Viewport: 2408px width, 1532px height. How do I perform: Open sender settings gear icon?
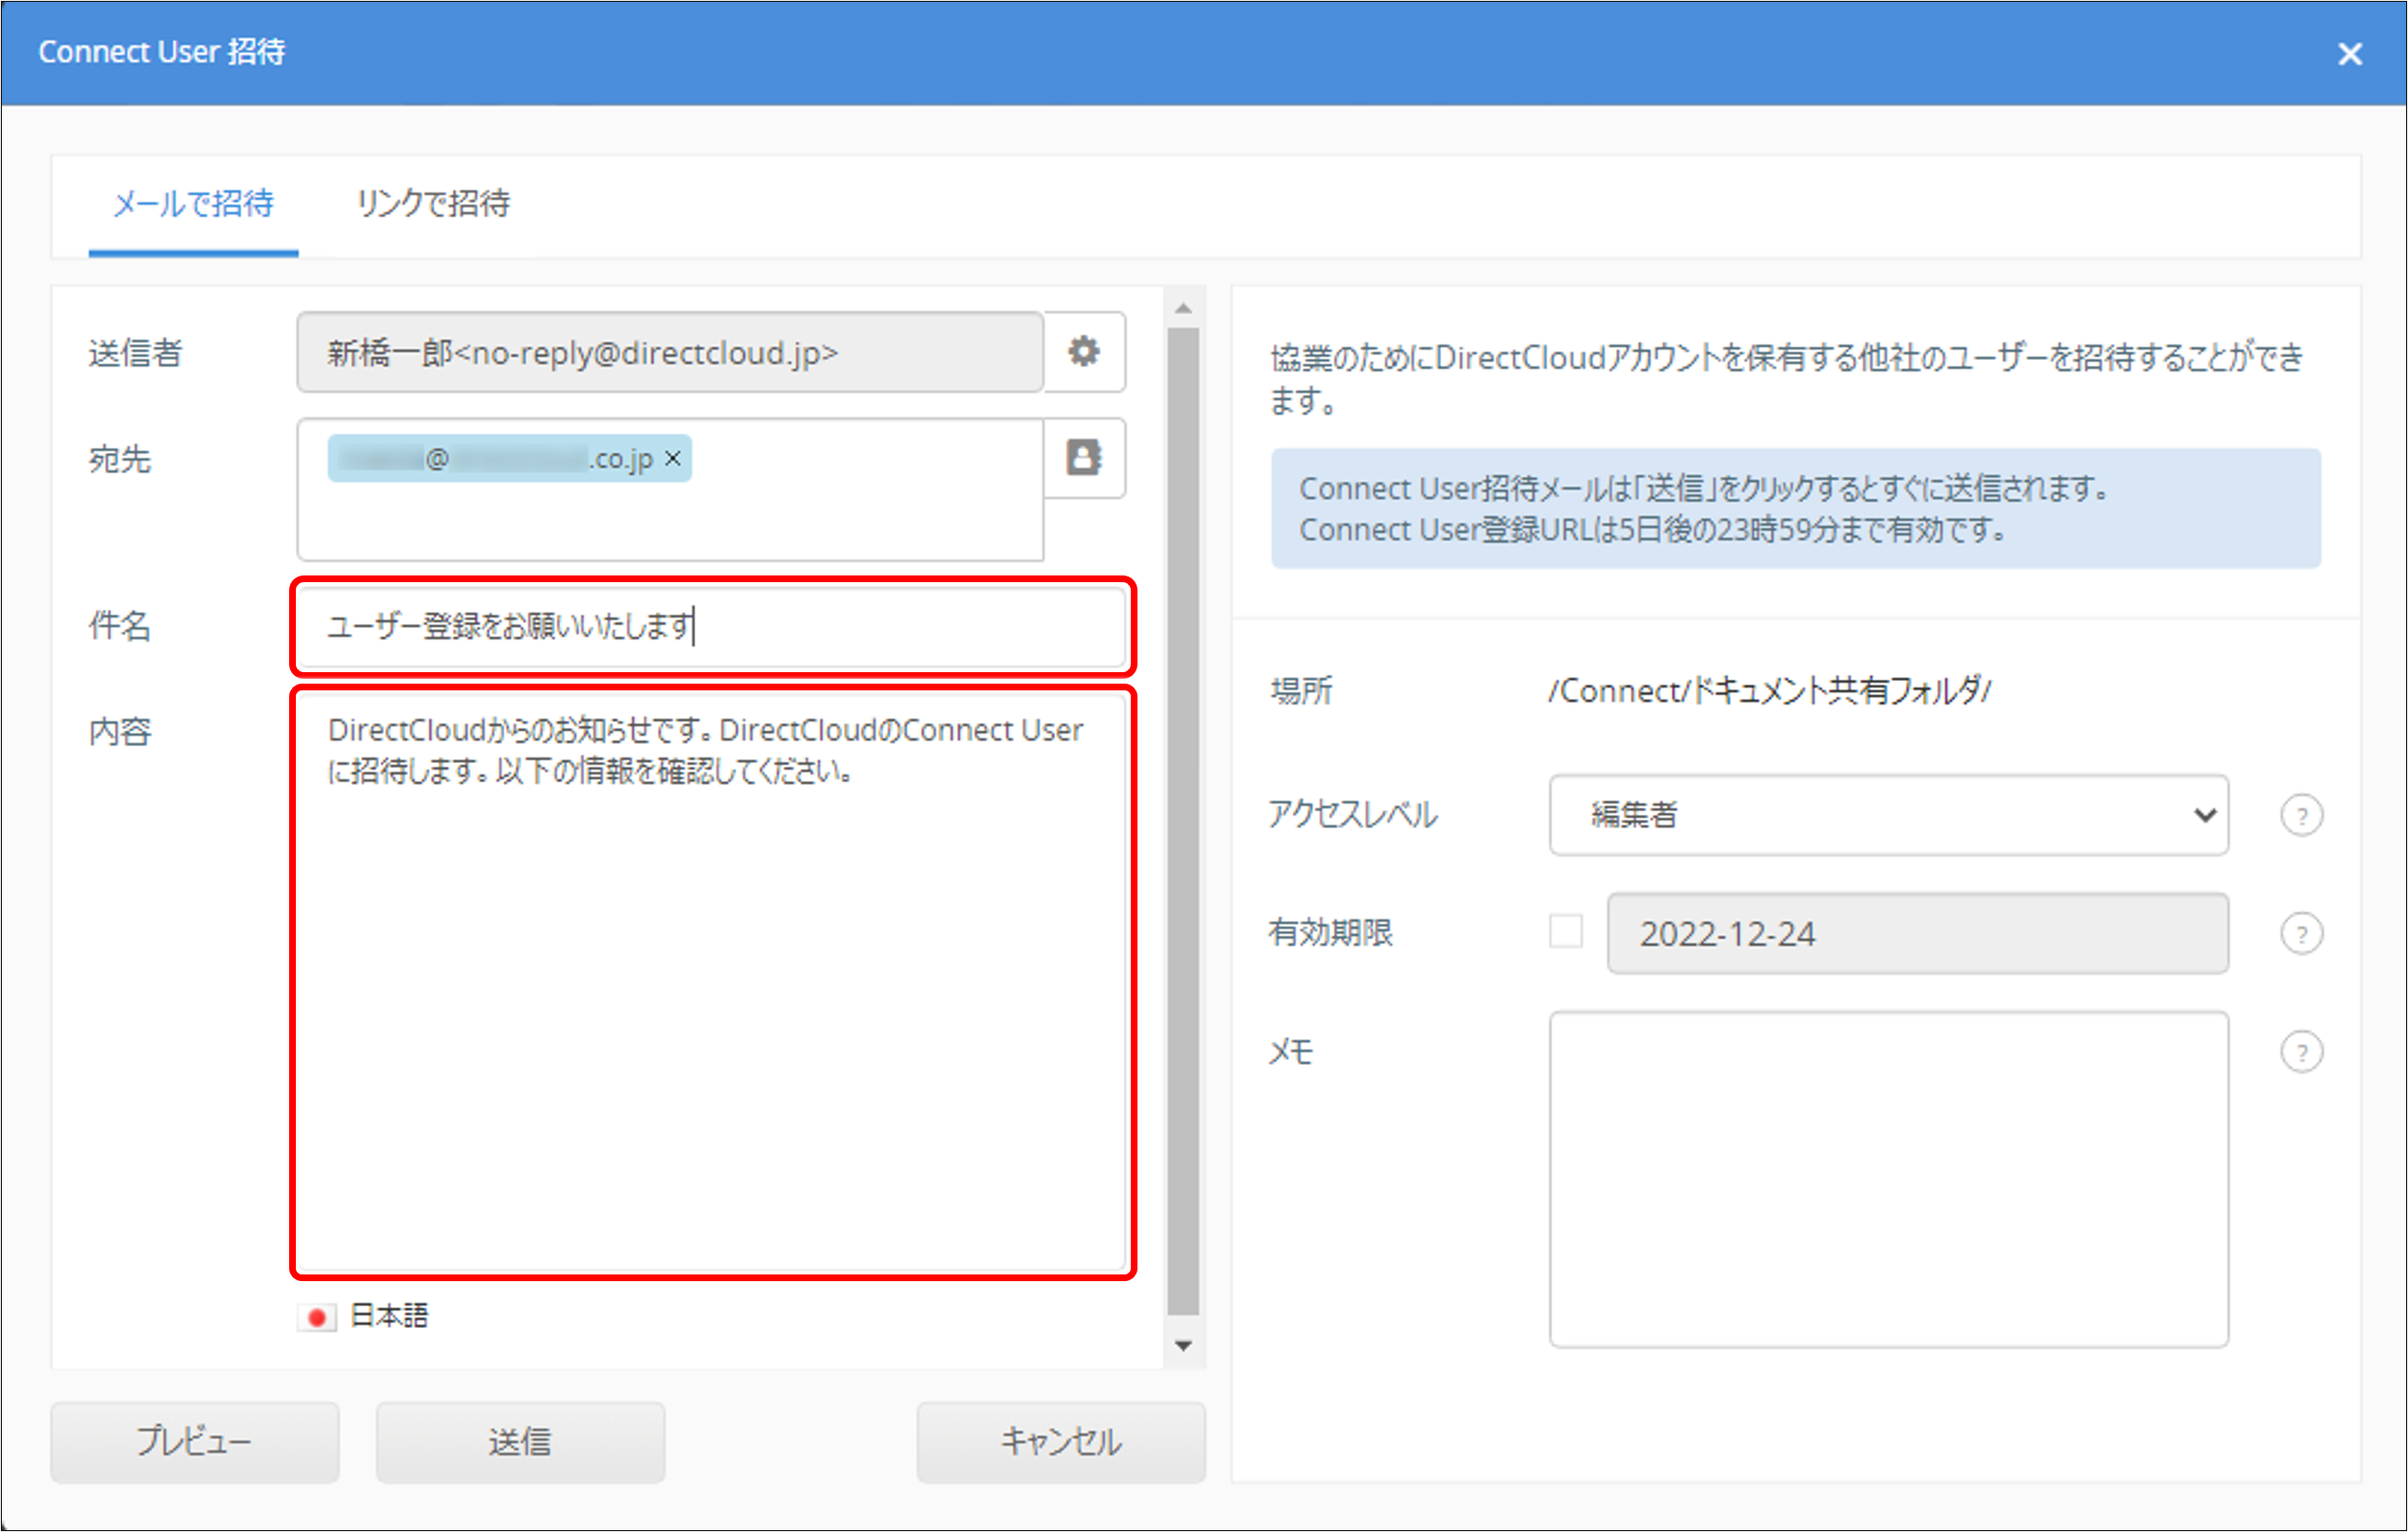coord(1084,352)
